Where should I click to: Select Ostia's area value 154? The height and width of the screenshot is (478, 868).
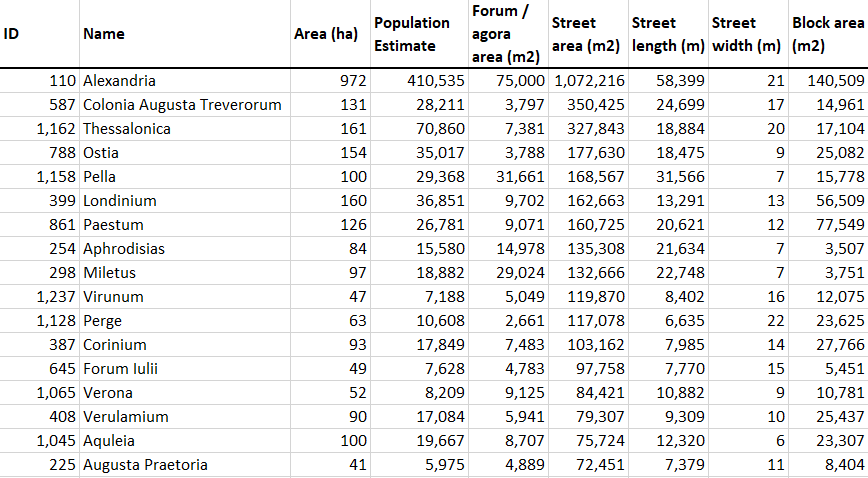pyautogui.click(x=330, y=153)
